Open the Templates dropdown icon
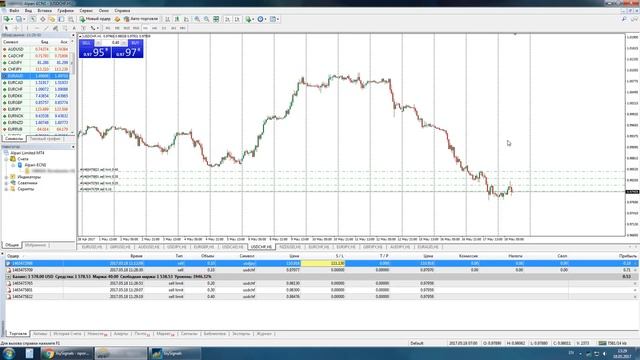 (x=274, y=19)
